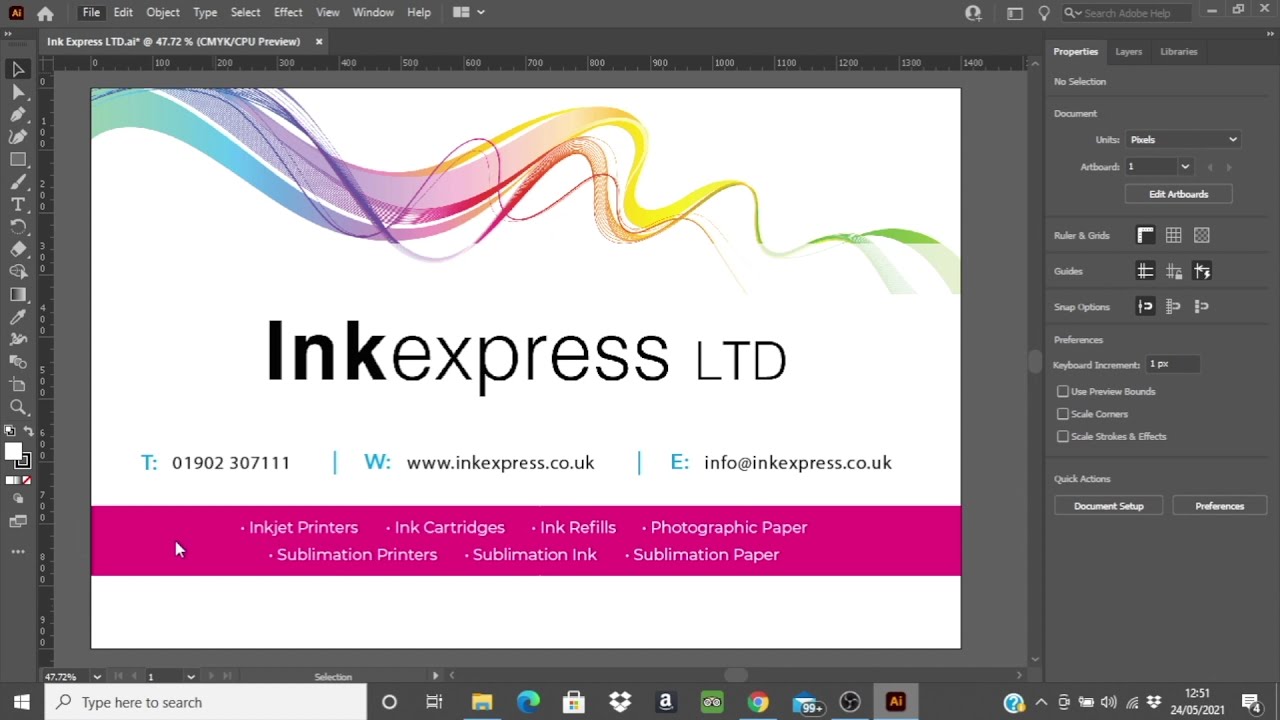Click the Change Screen Mode icon
The width and height of the screenshot is (1280, 720).
pyautogui.click(x=18, y=522)
